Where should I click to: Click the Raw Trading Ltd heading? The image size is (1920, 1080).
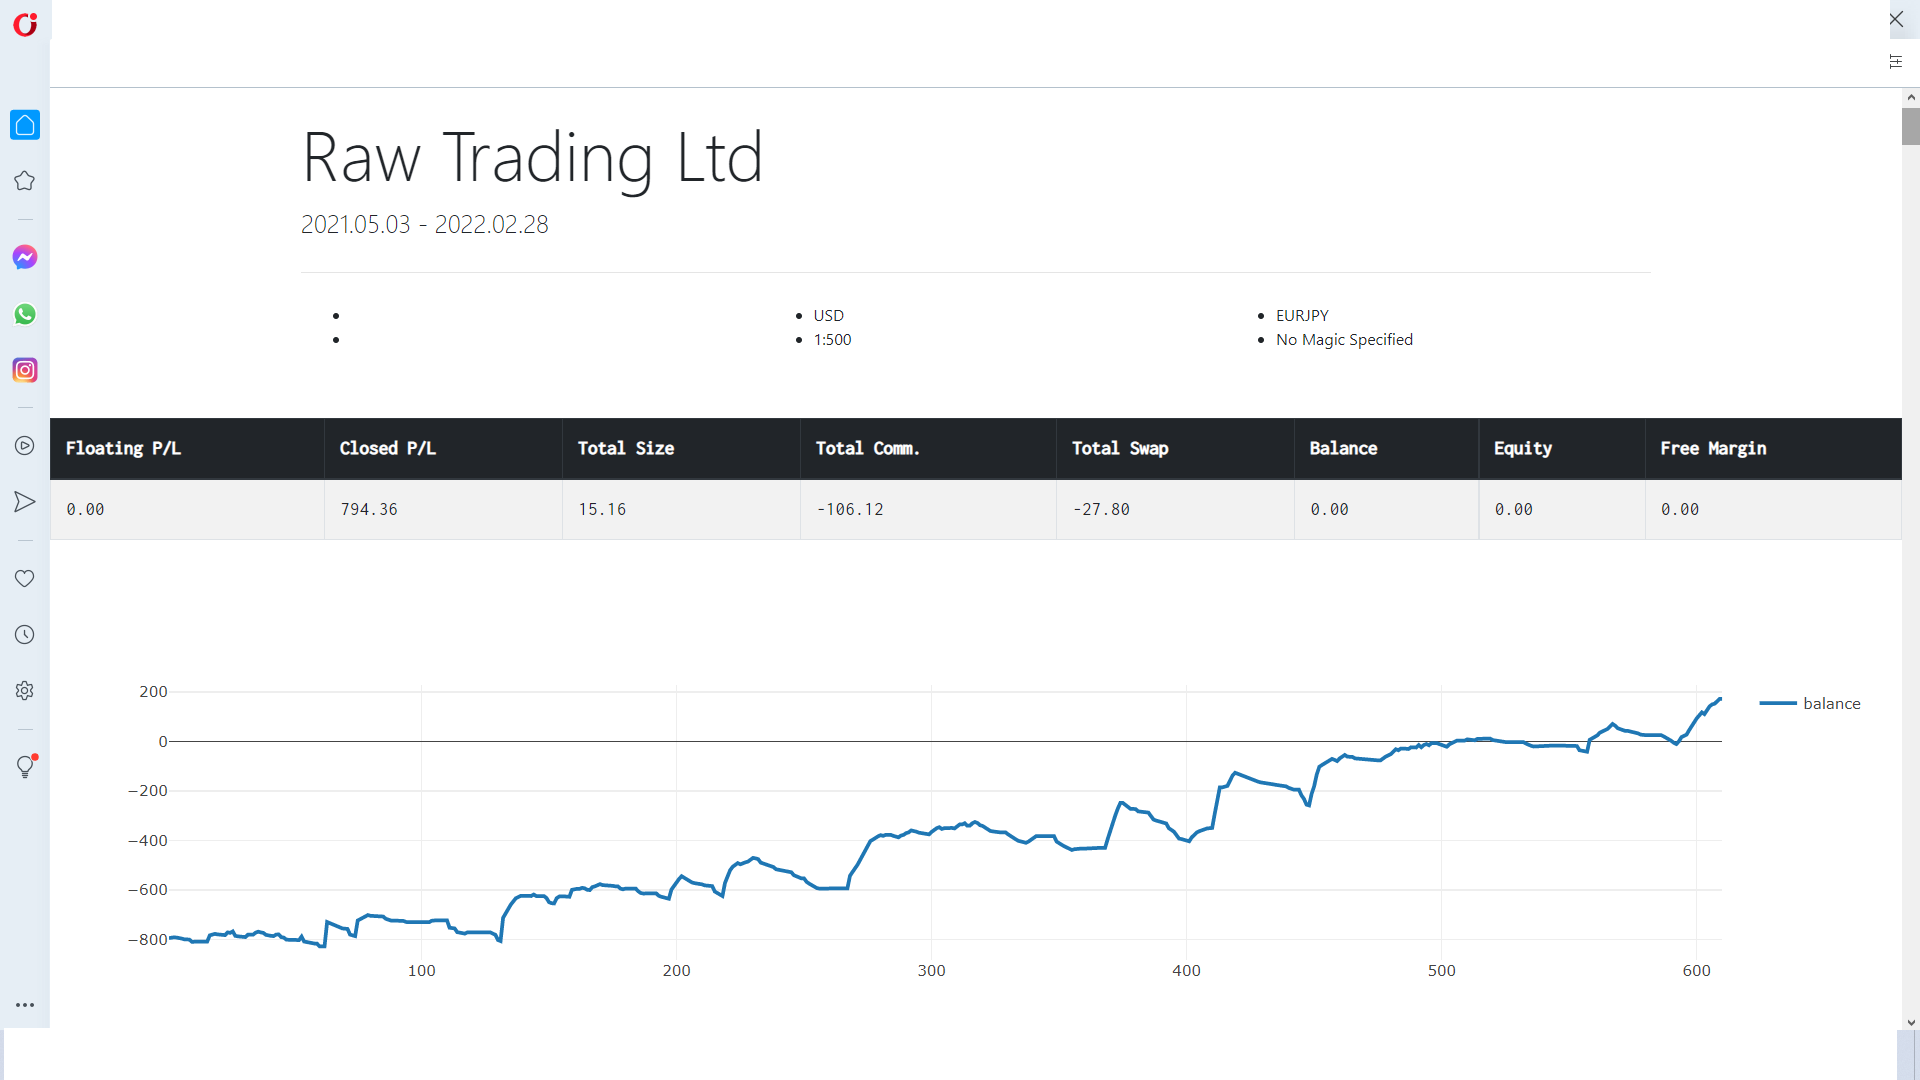point(533,158)
